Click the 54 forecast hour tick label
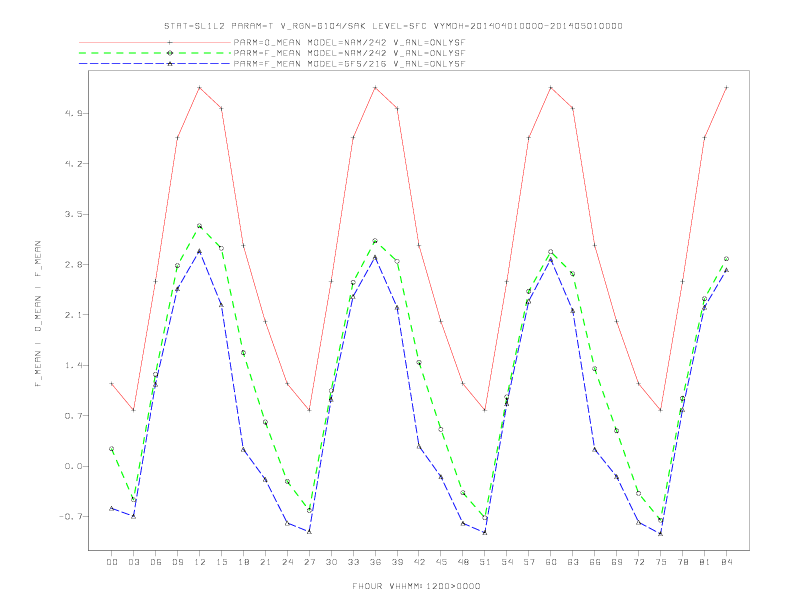Screen dimensions: 792x612 [507, 562]
